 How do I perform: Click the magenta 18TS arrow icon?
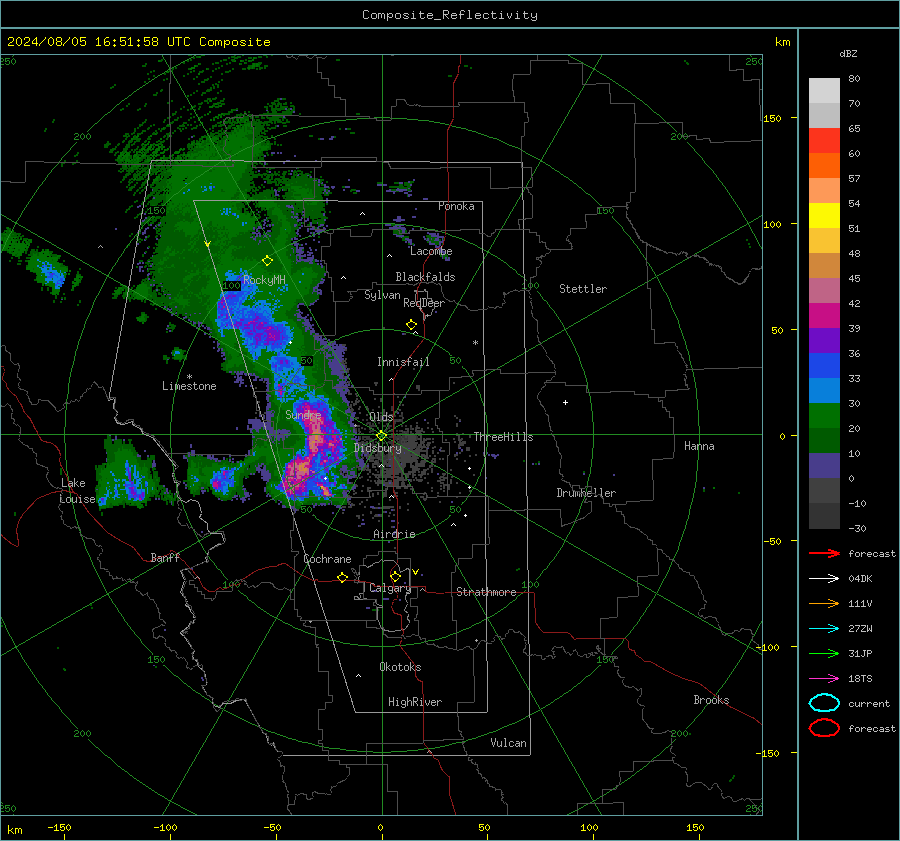pyautogui.click(x=824, y=679)
